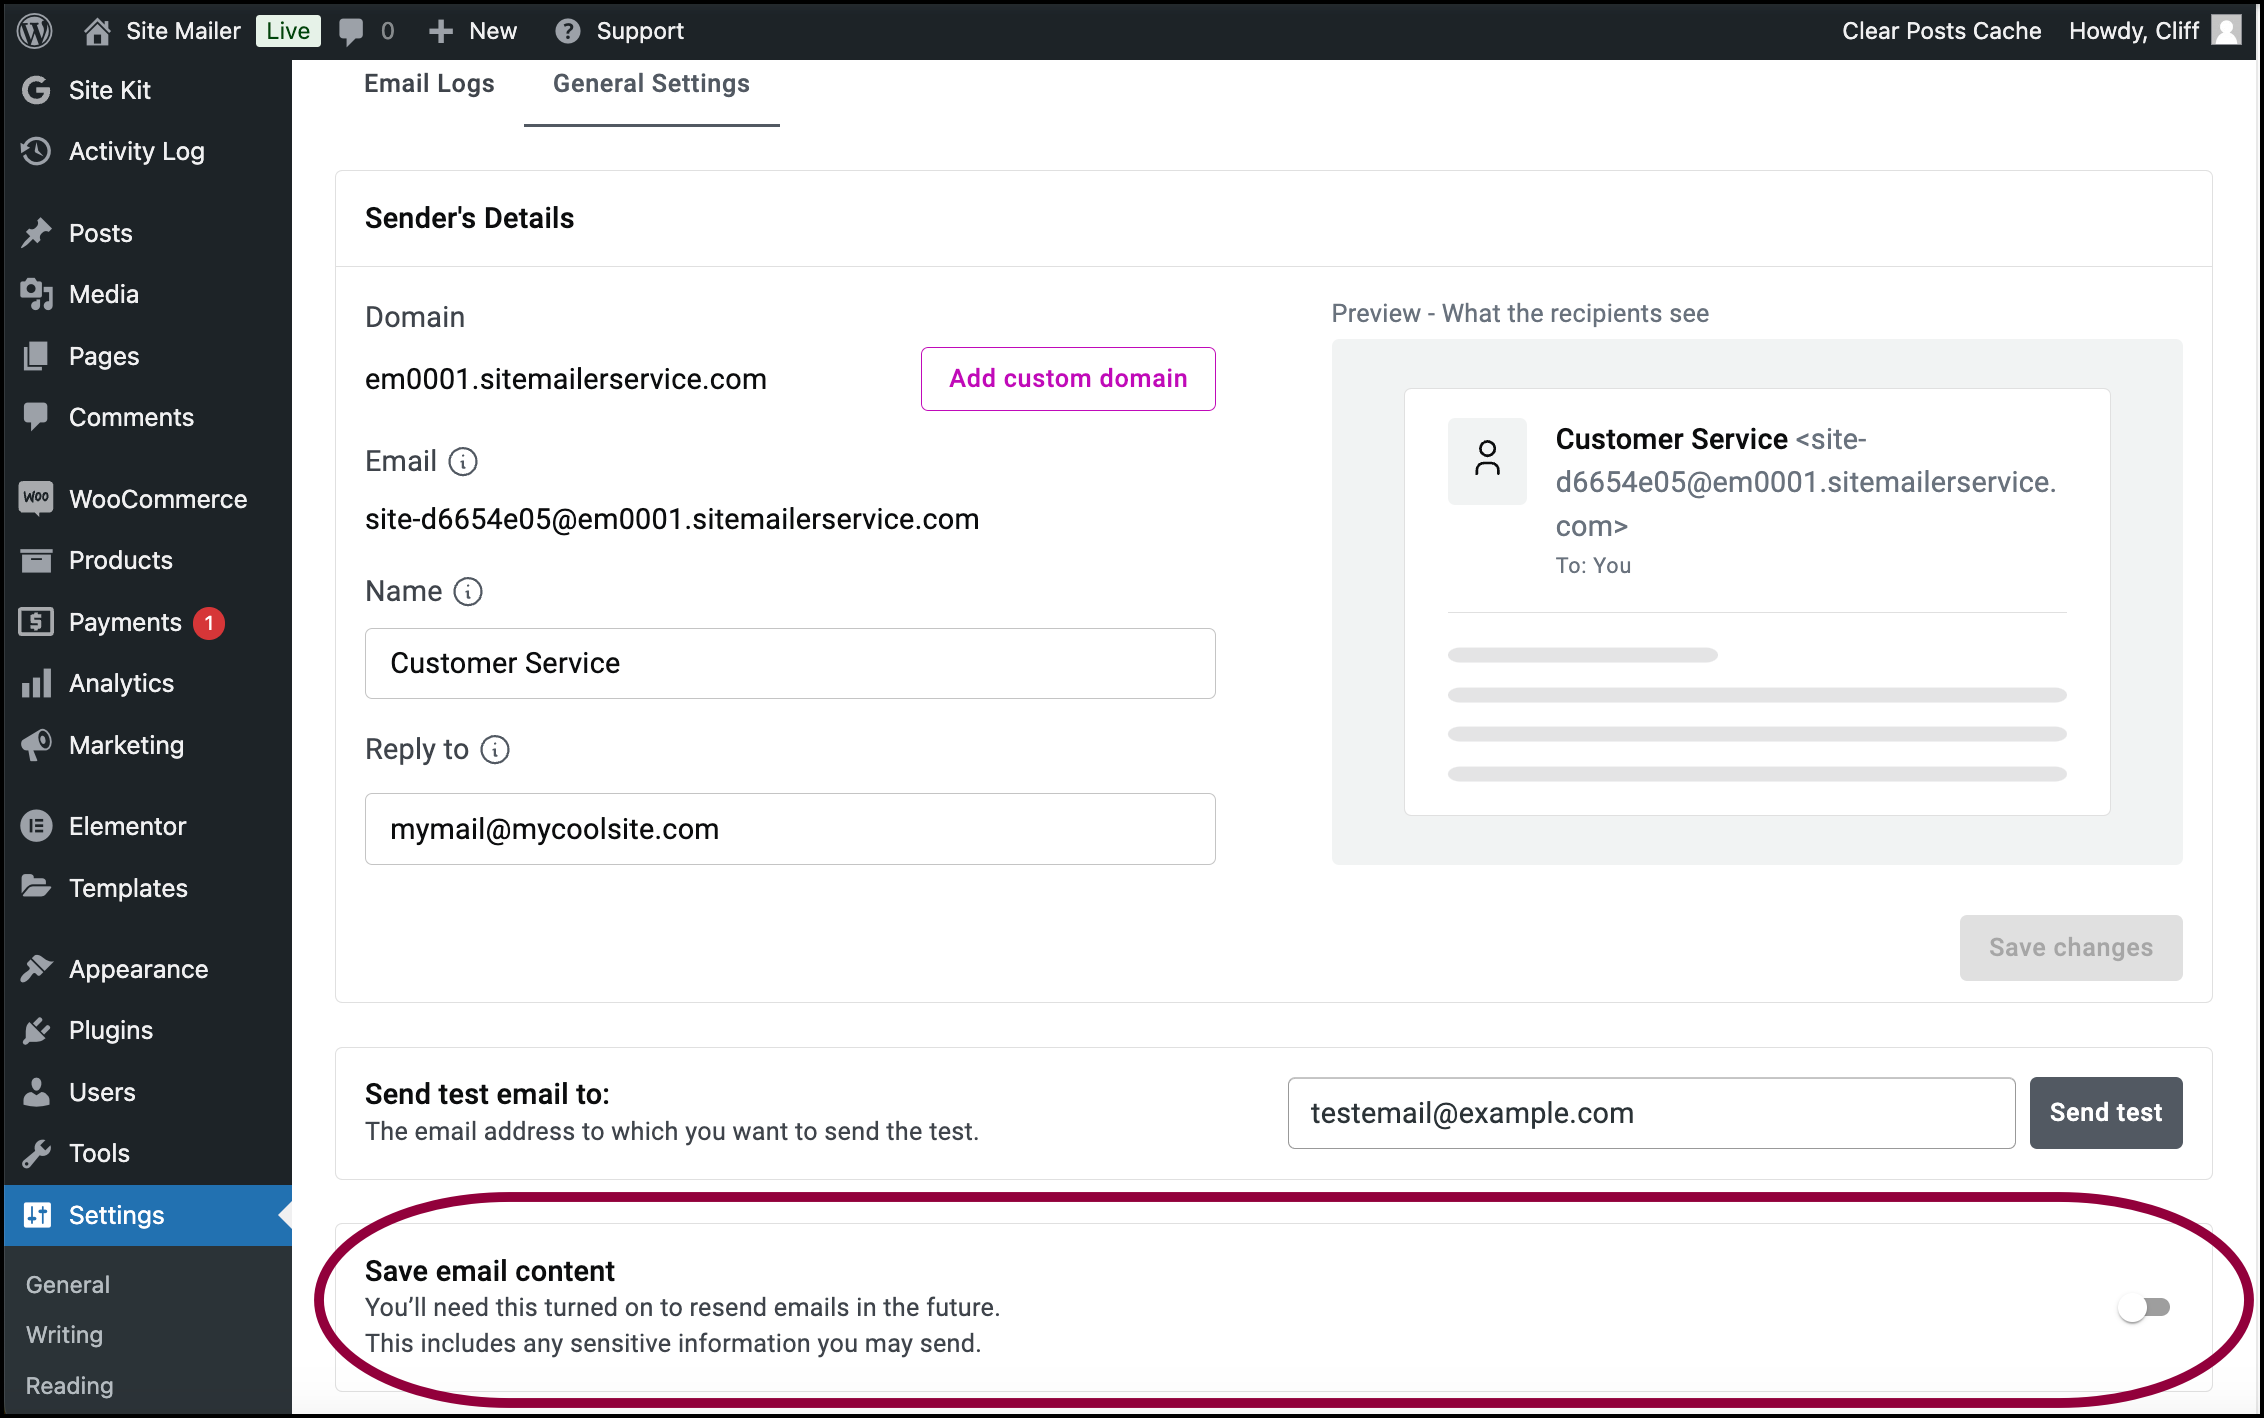Click the Elementor sidebar icon
2264x1418 pixels.
tap(36, 826)
